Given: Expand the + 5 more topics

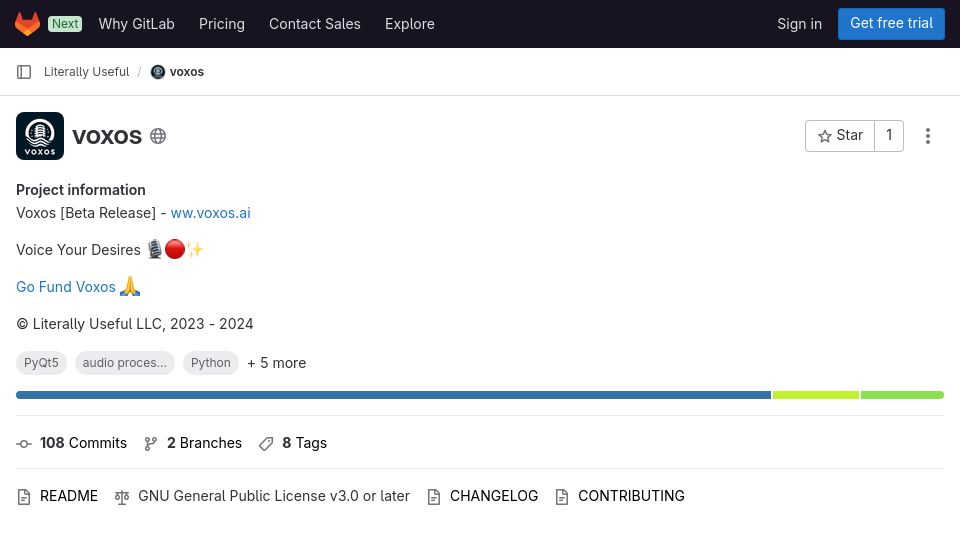Looking at the screenshot, I should pyautogui.click(x=277, y=363).
